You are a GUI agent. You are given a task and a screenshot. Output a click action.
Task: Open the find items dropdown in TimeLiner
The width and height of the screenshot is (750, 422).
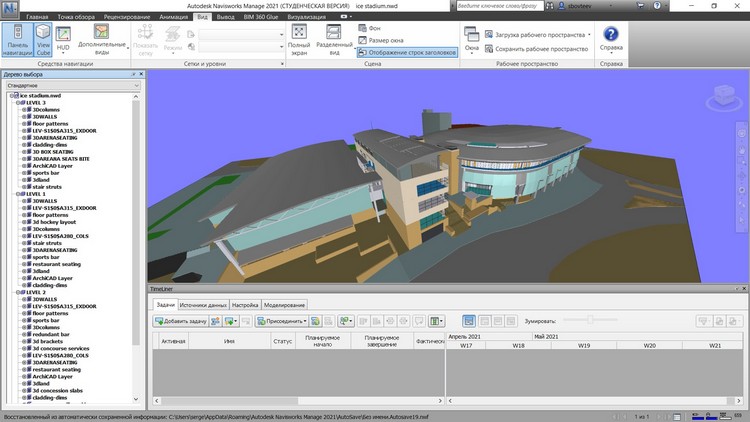pos(345,321)
